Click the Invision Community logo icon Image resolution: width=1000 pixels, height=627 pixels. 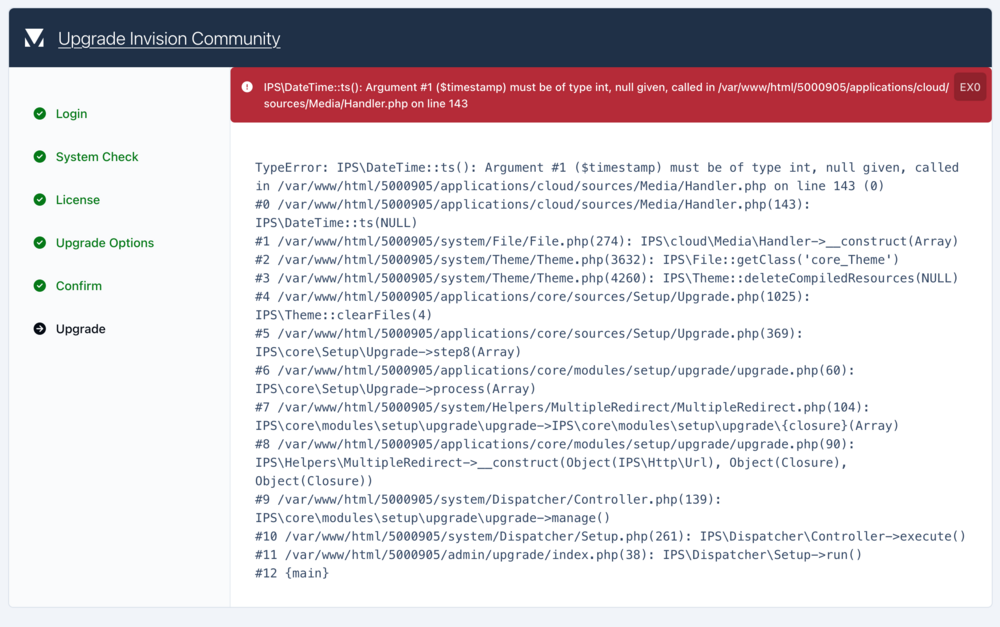tap(34, 38)
